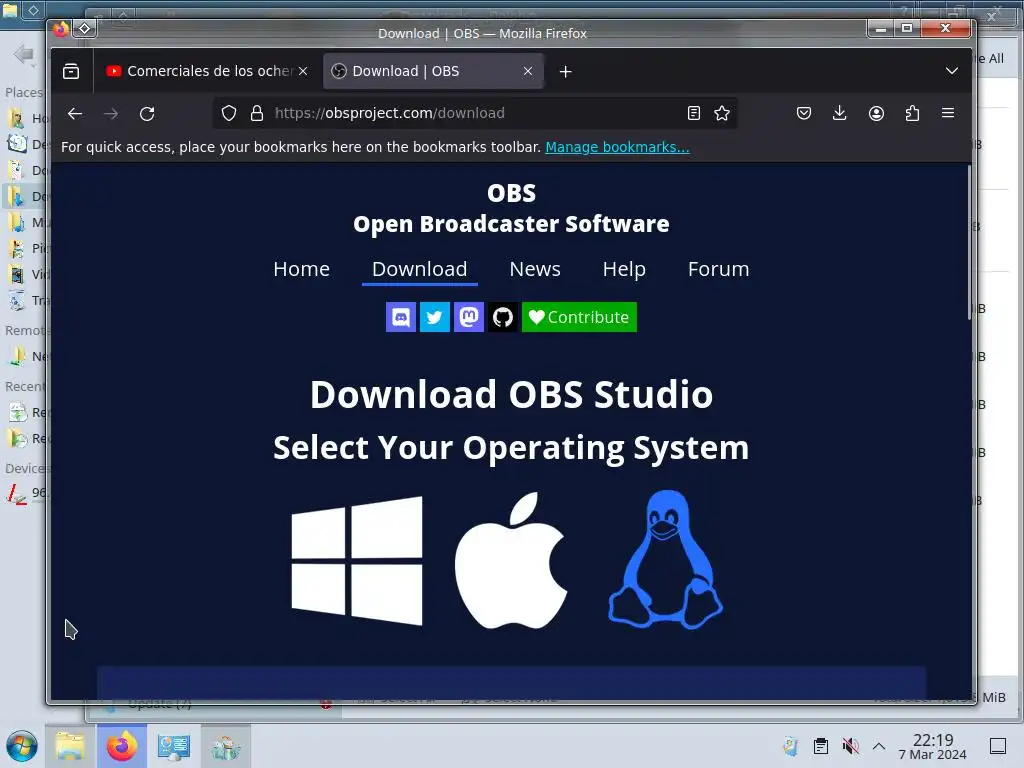Close the Download | OBS tab

pyautogui.click(x=528, y=71)
